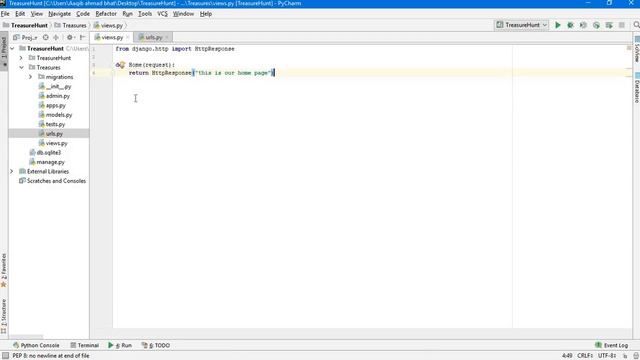Click Treasures breadcrumb in navigation bar
This screenshot has height=360, width=640.
coord(70,25)
